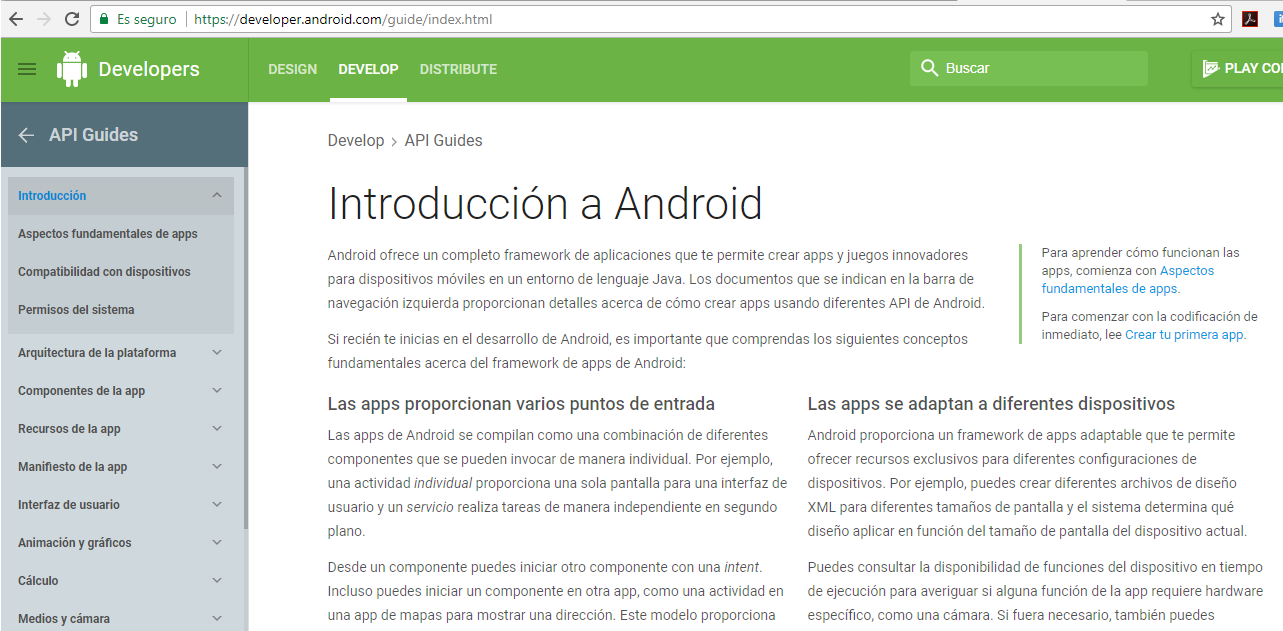The height and width of the screenshot is (631, 1283).
Task: Expand Medios y cámara chevron
Action: point(217,618)
